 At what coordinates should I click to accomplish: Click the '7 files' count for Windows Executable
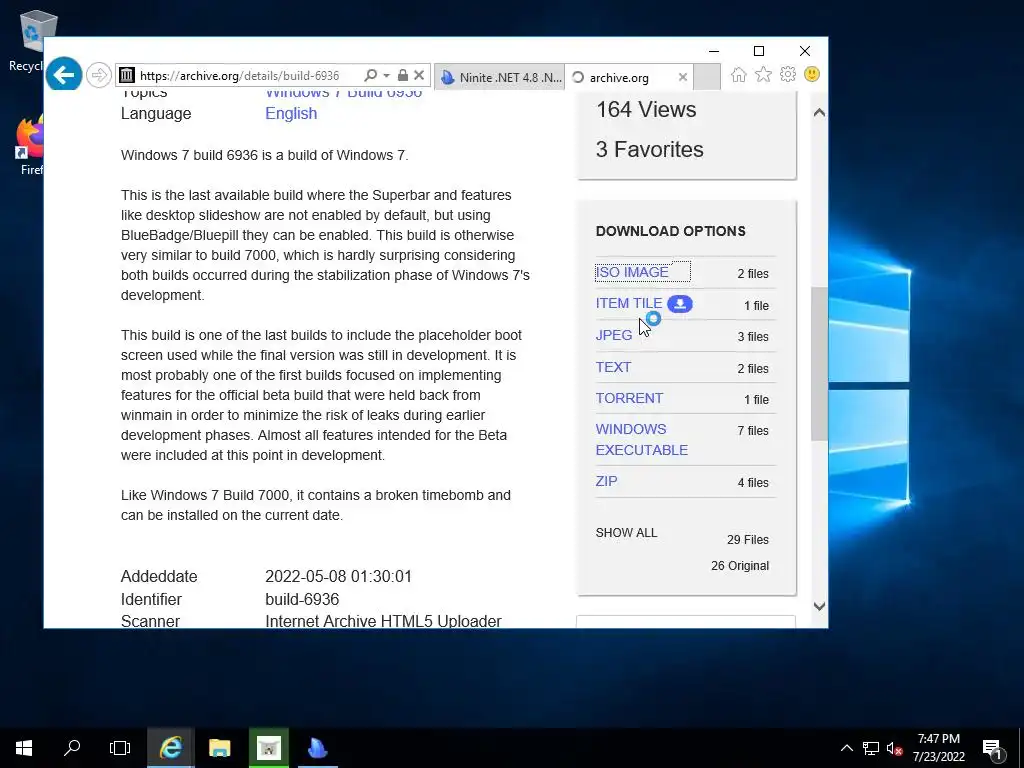(753, 430)
